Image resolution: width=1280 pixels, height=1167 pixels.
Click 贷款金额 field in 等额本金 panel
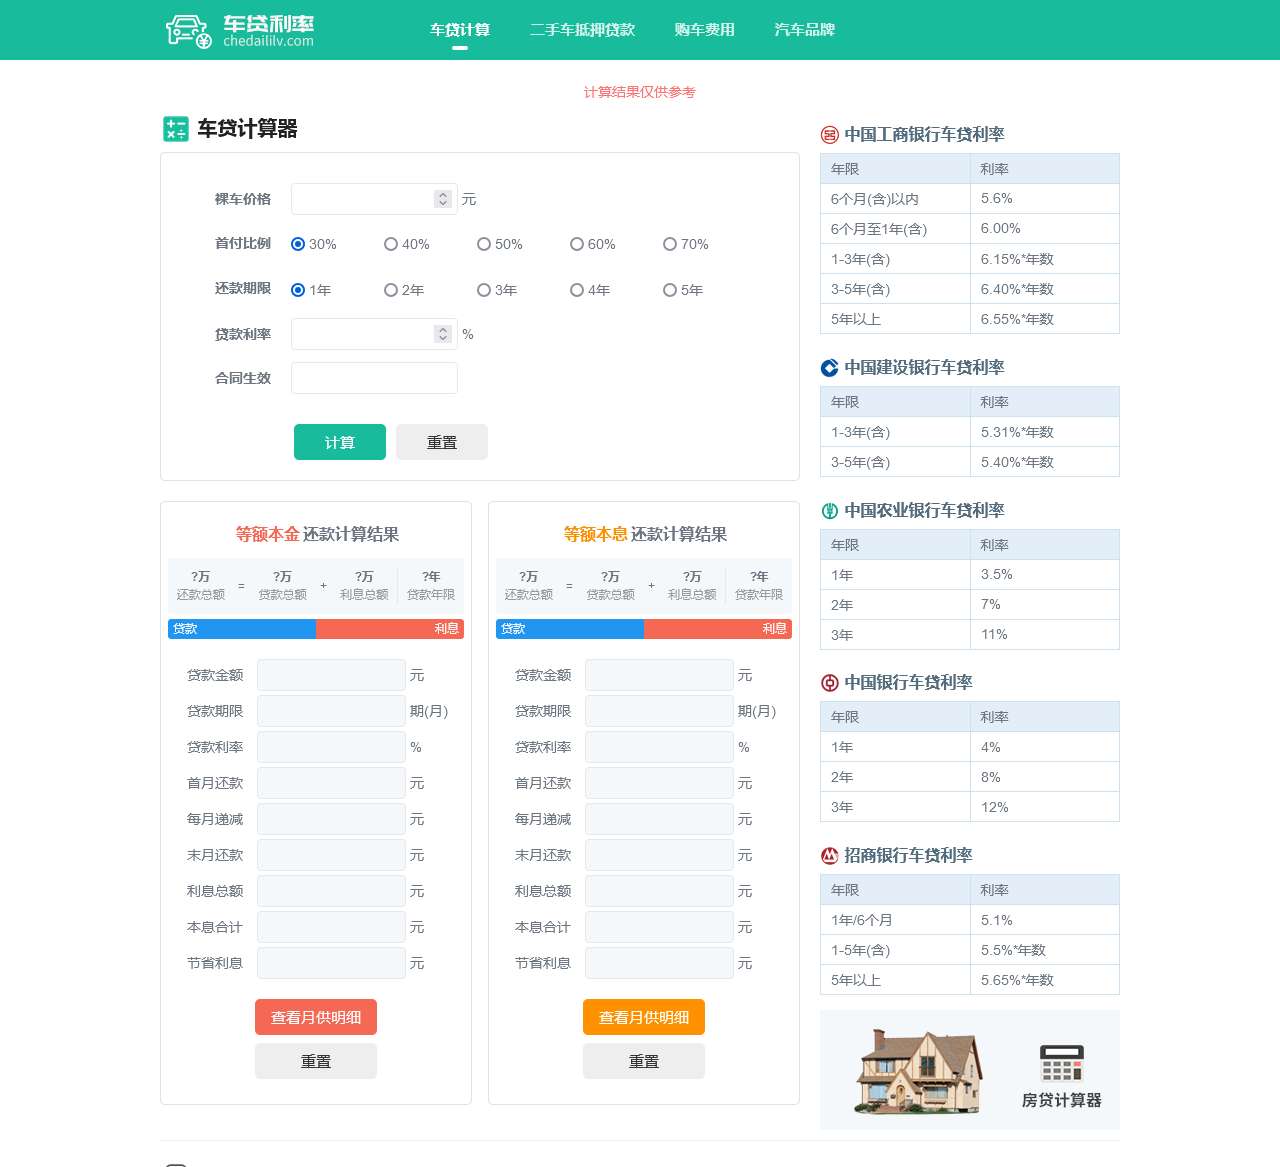pos(331,675)
